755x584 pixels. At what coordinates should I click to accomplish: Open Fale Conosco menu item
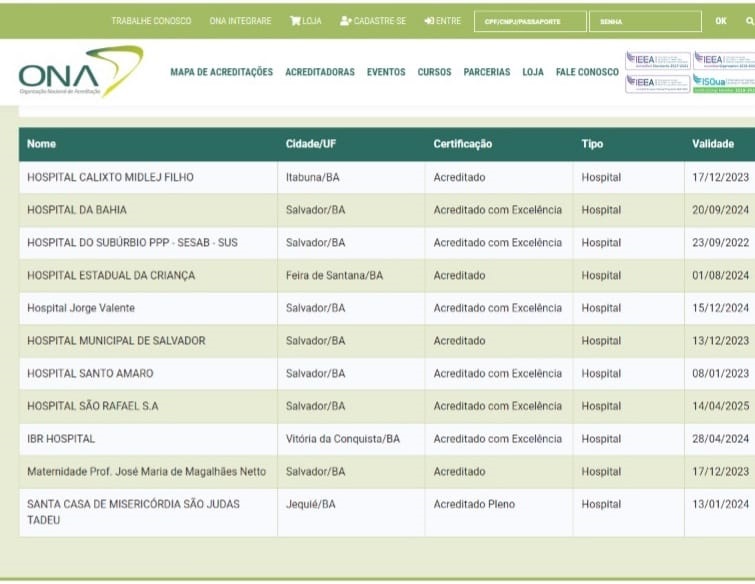587,72
